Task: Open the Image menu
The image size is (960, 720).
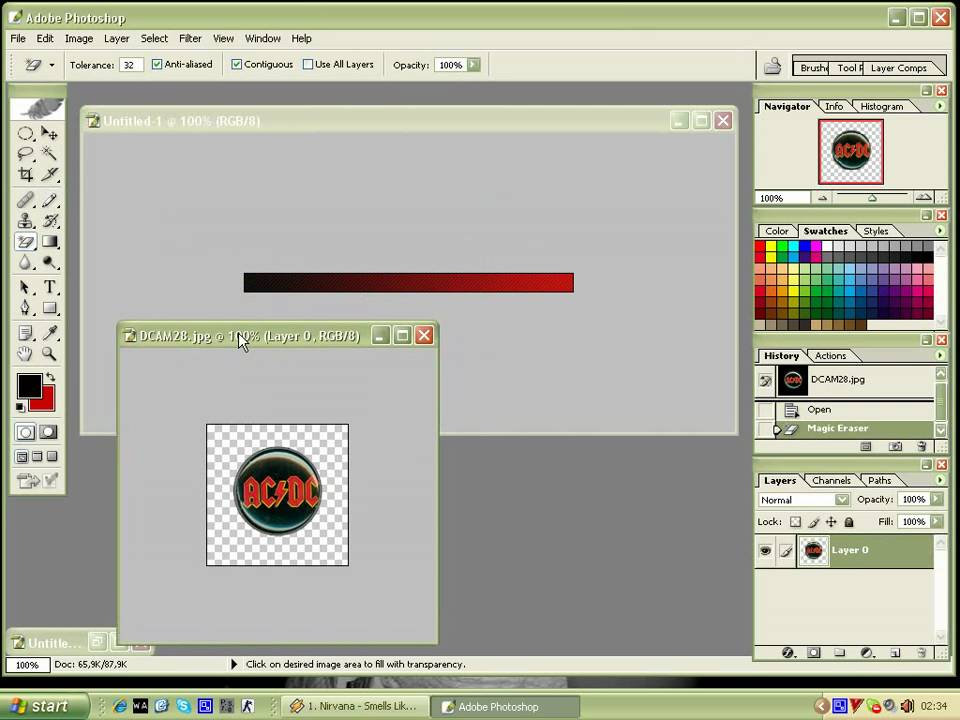Action: (x=79, y=39)
